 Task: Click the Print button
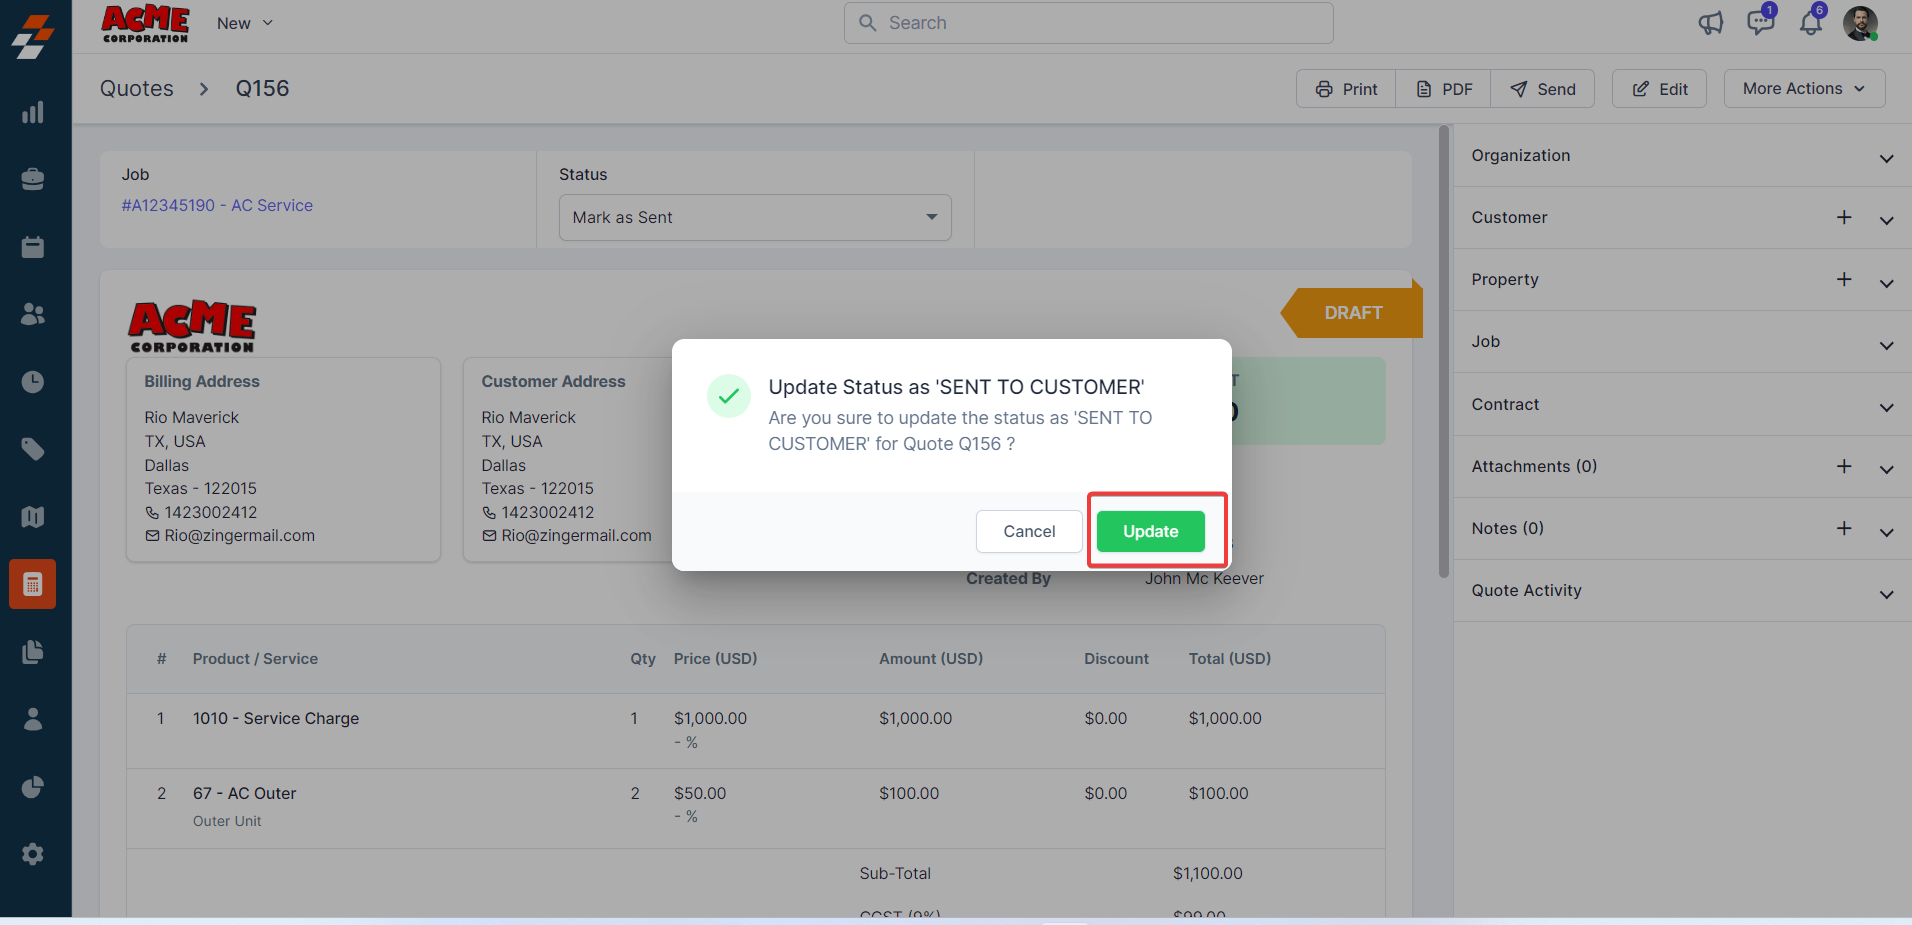pos(1346,89)
